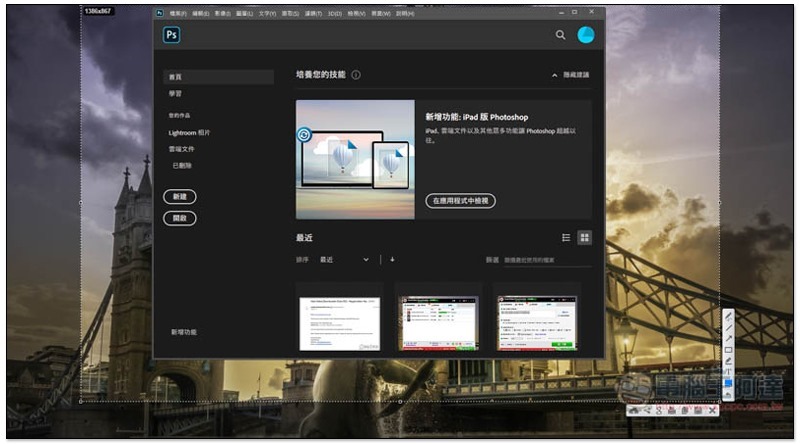This screenshot has width=800, height=444.
Task: Select the rectangle tool in screenshot toolbar
Action: point(728,350)
